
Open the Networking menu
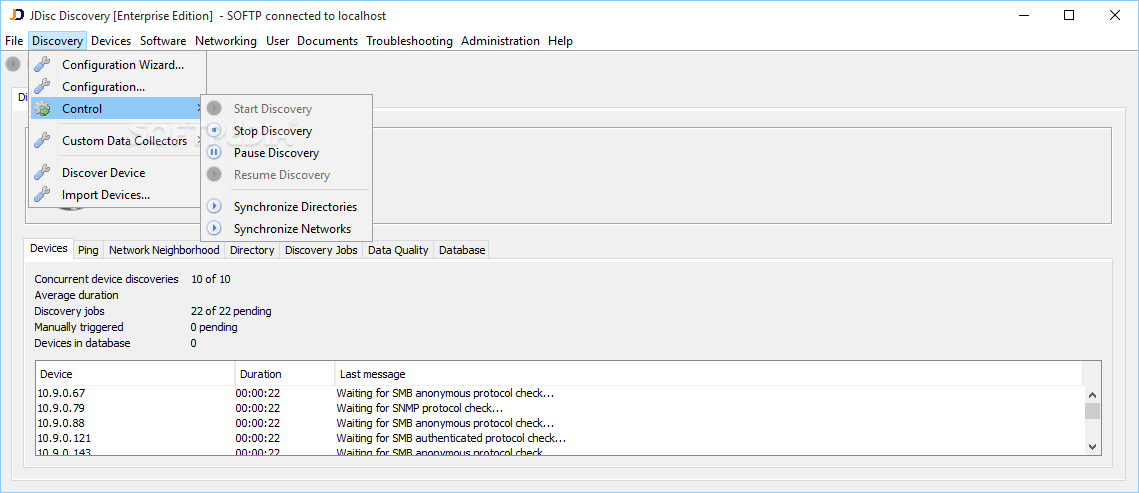click(x=226, y=41)
